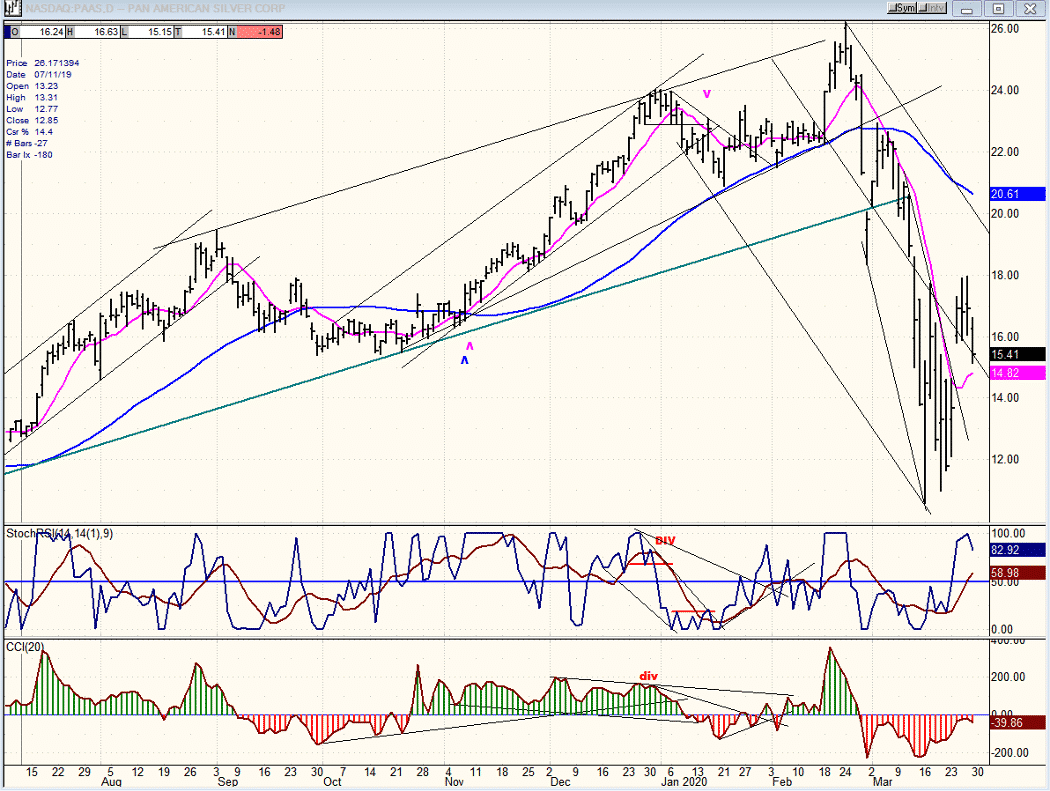
Task: Select the -39.86 CCI value tag
Action: click(x=1017, y=723)
